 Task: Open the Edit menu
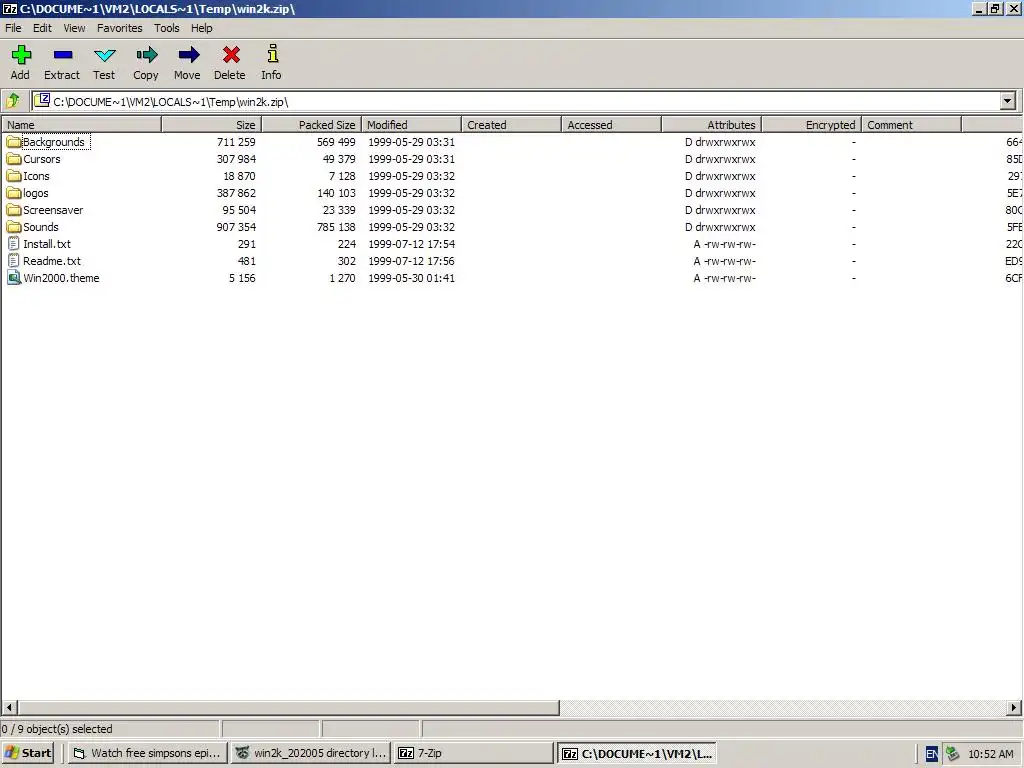pyautogui.click(x=42, y=28)
